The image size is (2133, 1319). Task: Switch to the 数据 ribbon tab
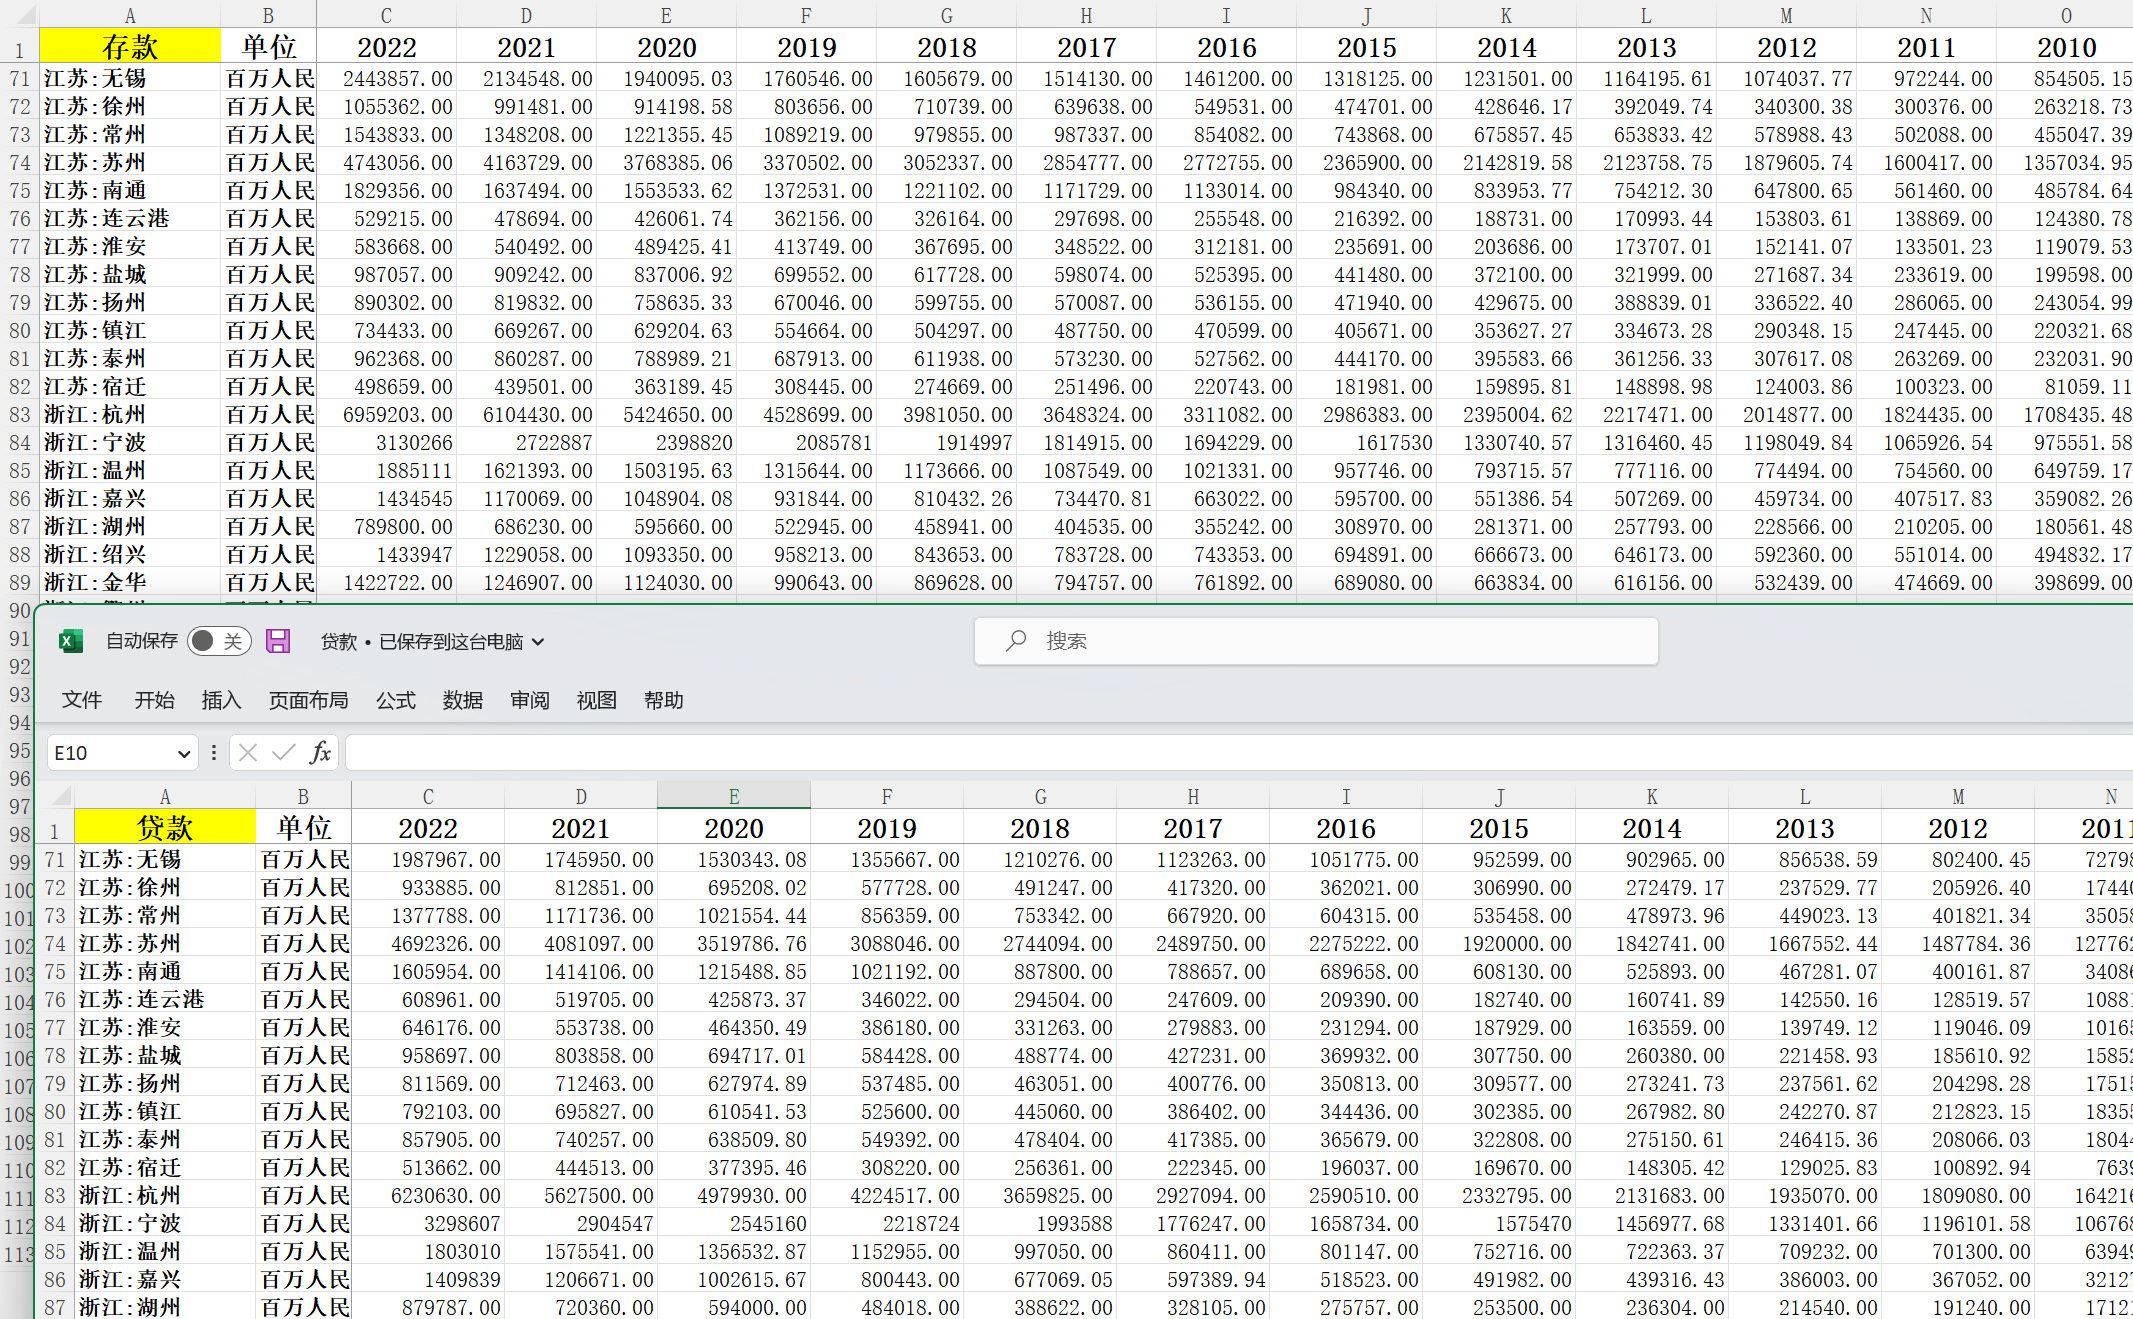[x=462, y=700]
